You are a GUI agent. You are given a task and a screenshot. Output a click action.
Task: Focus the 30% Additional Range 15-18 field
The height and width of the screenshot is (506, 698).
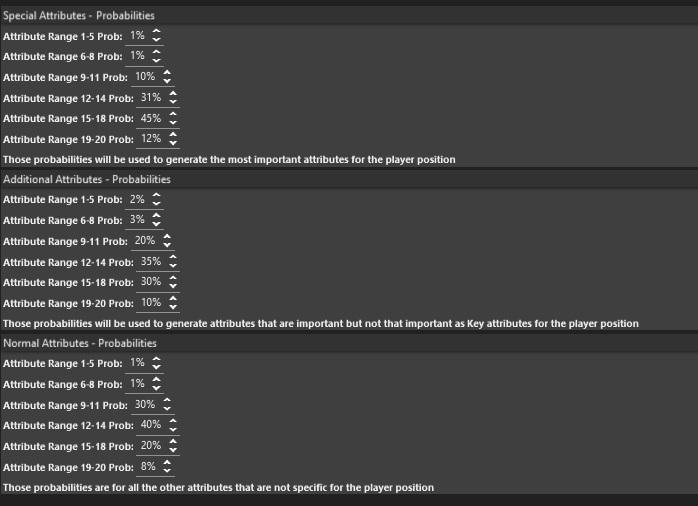151,282
